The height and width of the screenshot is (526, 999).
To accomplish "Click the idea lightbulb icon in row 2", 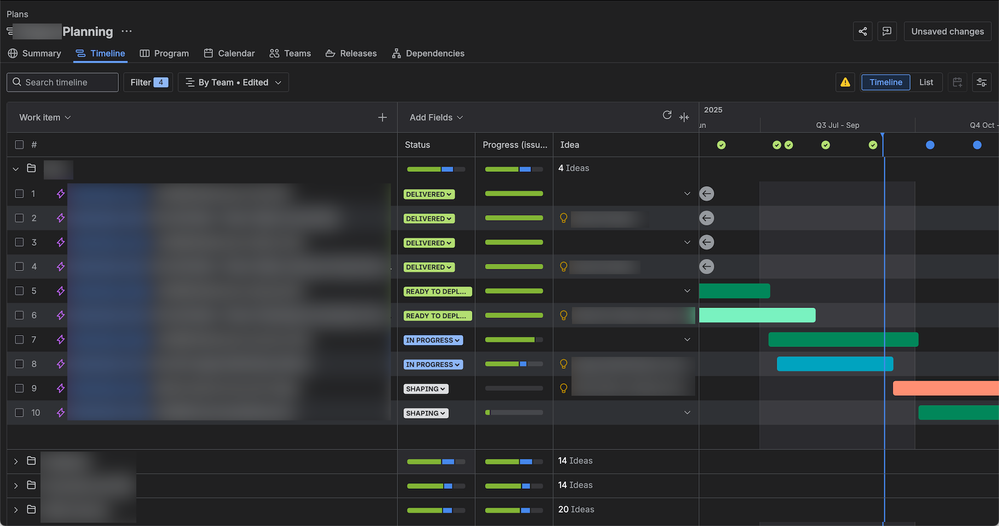I will tap(563, 218).
